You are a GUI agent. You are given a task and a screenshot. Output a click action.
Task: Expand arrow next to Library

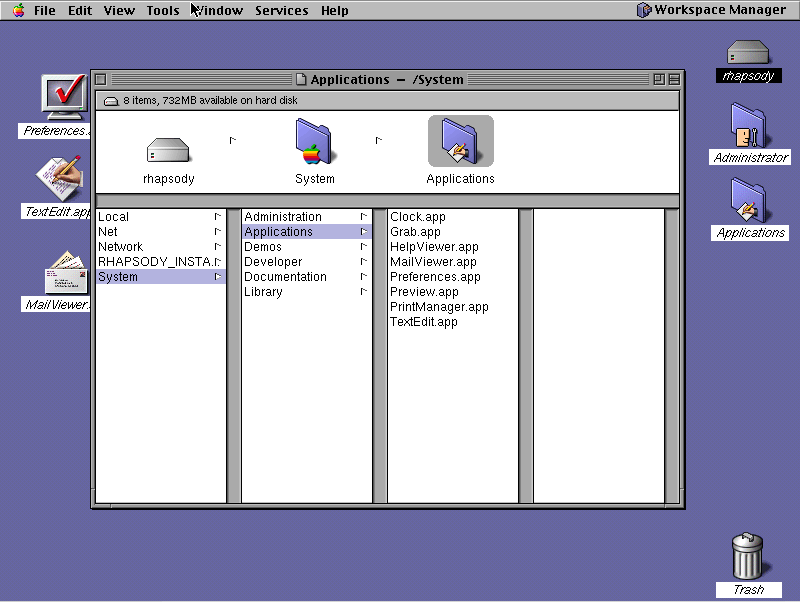point(364,291)
